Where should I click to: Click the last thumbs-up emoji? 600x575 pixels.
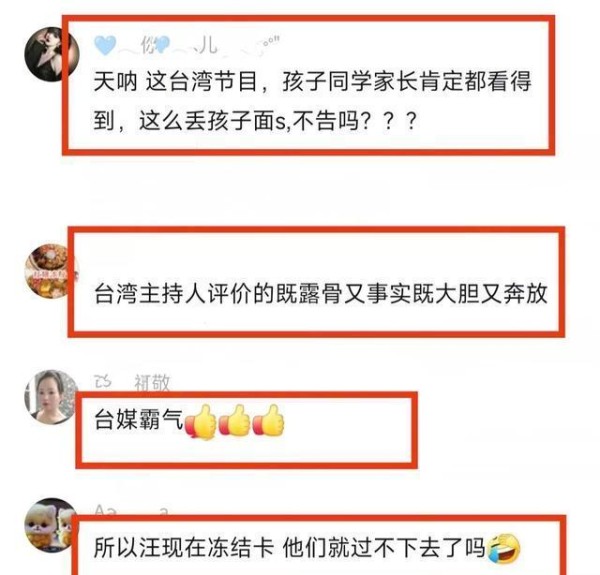[269, 420]
